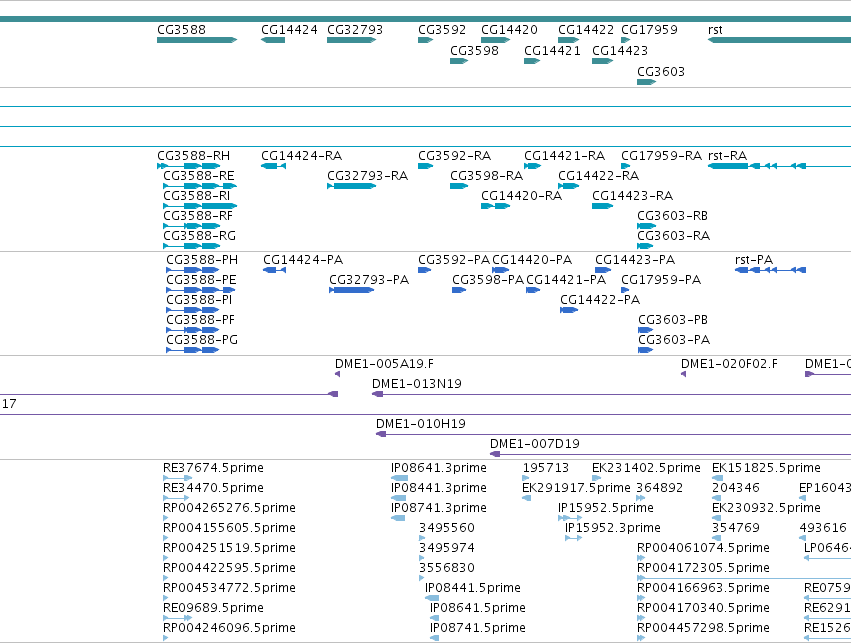
Task: Click protein CG3603-PA
Action: tap(645, 351)
